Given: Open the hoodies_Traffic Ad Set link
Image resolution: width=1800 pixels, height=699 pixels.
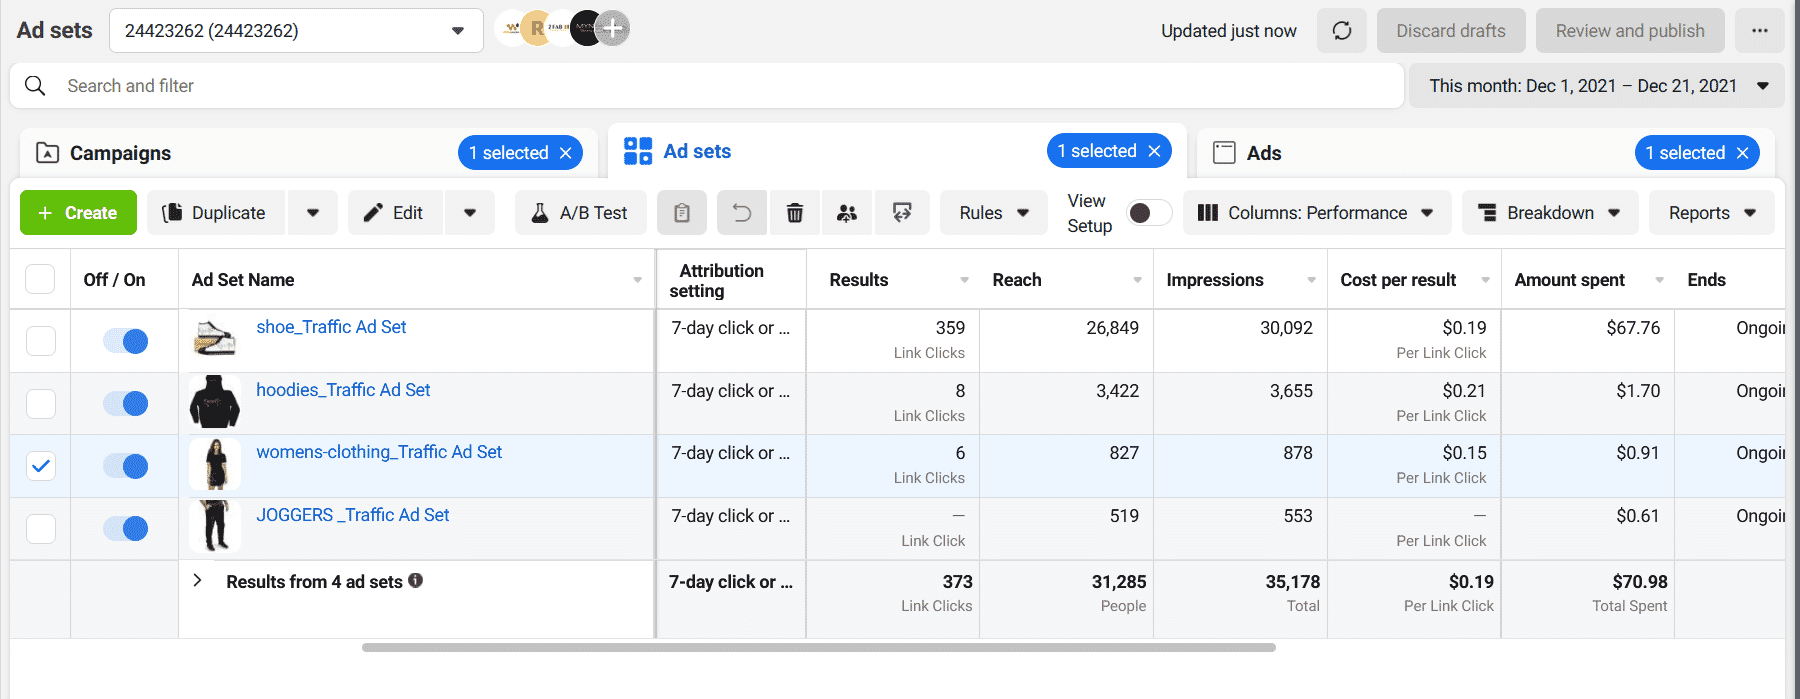Looking at the screenshot, I should pyautogui.click(x=343, y=390).
